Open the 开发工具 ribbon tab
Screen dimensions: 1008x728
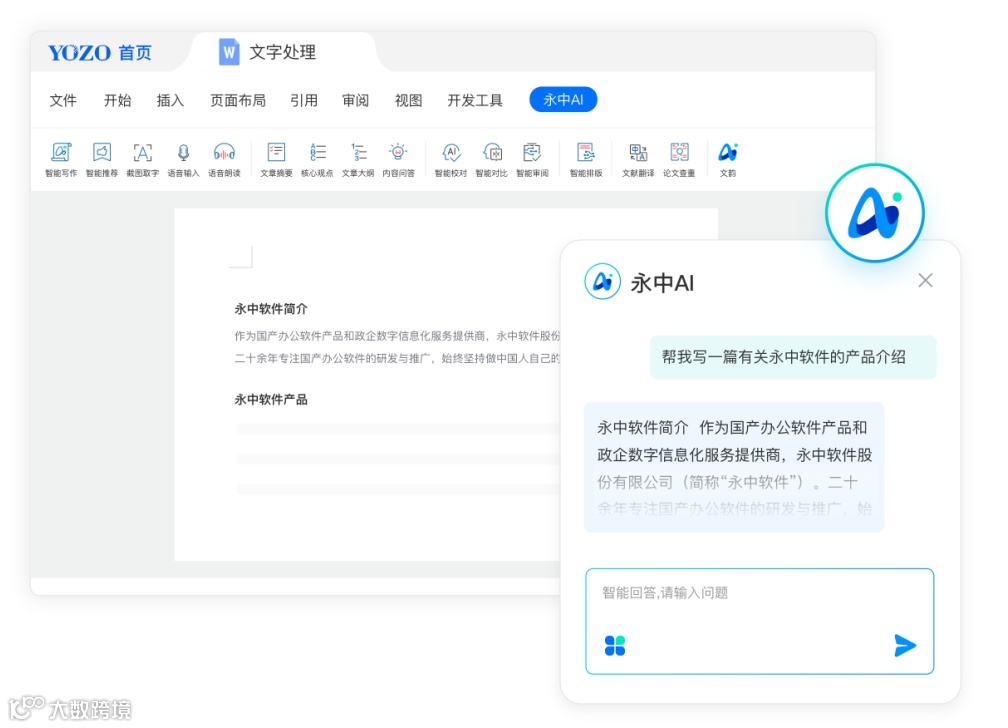point(475,100)
